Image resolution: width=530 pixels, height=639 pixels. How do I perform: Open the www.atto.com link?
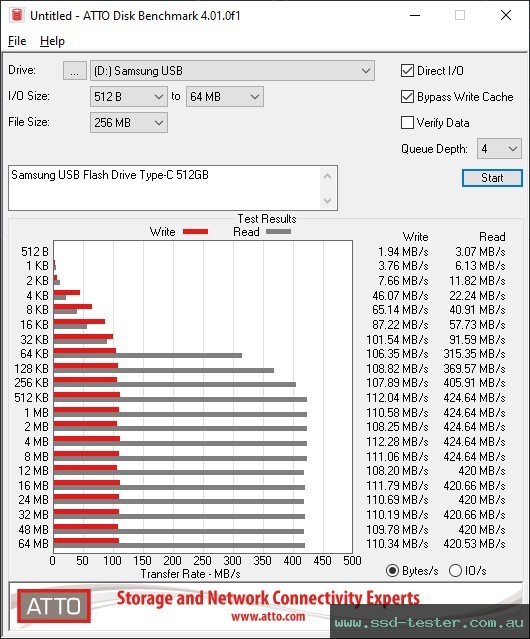click(268, 617)
